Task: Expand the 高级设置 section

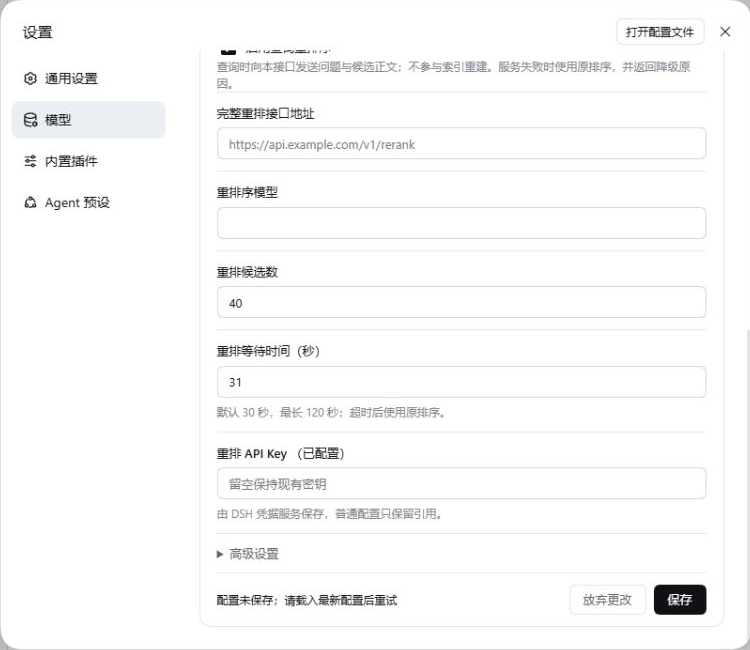Action: 248,554
